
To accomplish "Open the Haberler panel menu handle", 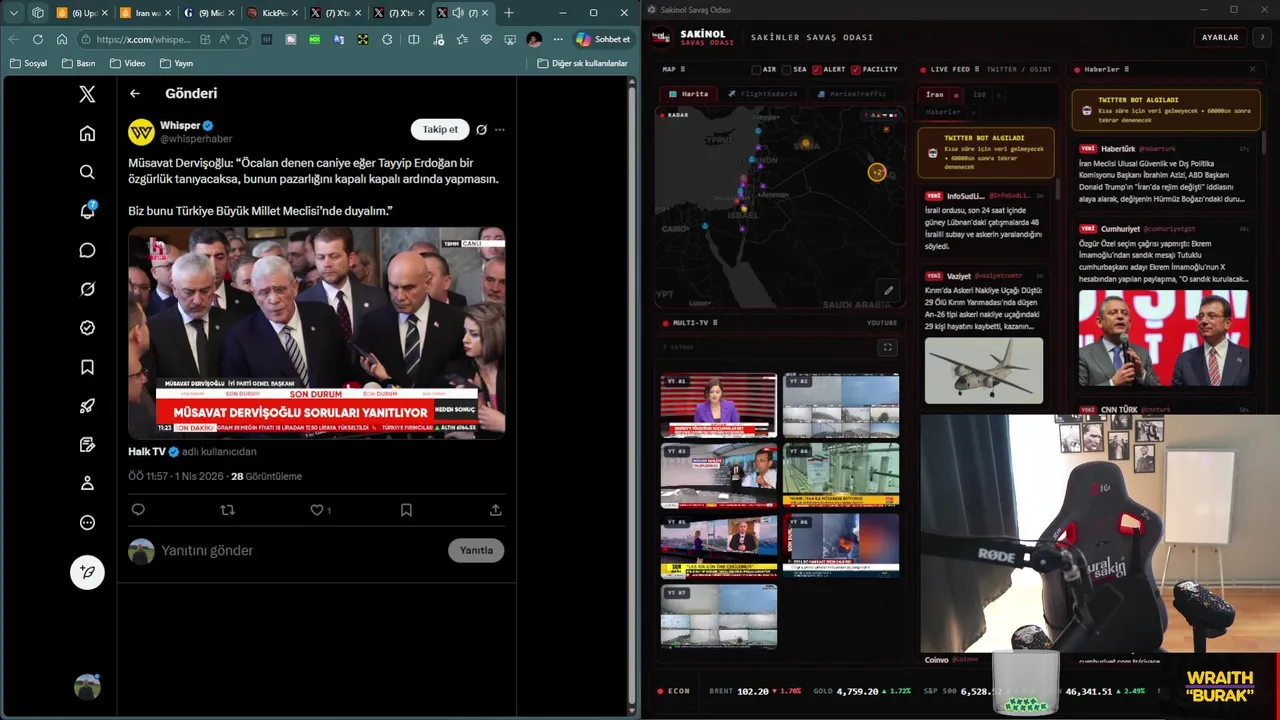I will 1128,69.
